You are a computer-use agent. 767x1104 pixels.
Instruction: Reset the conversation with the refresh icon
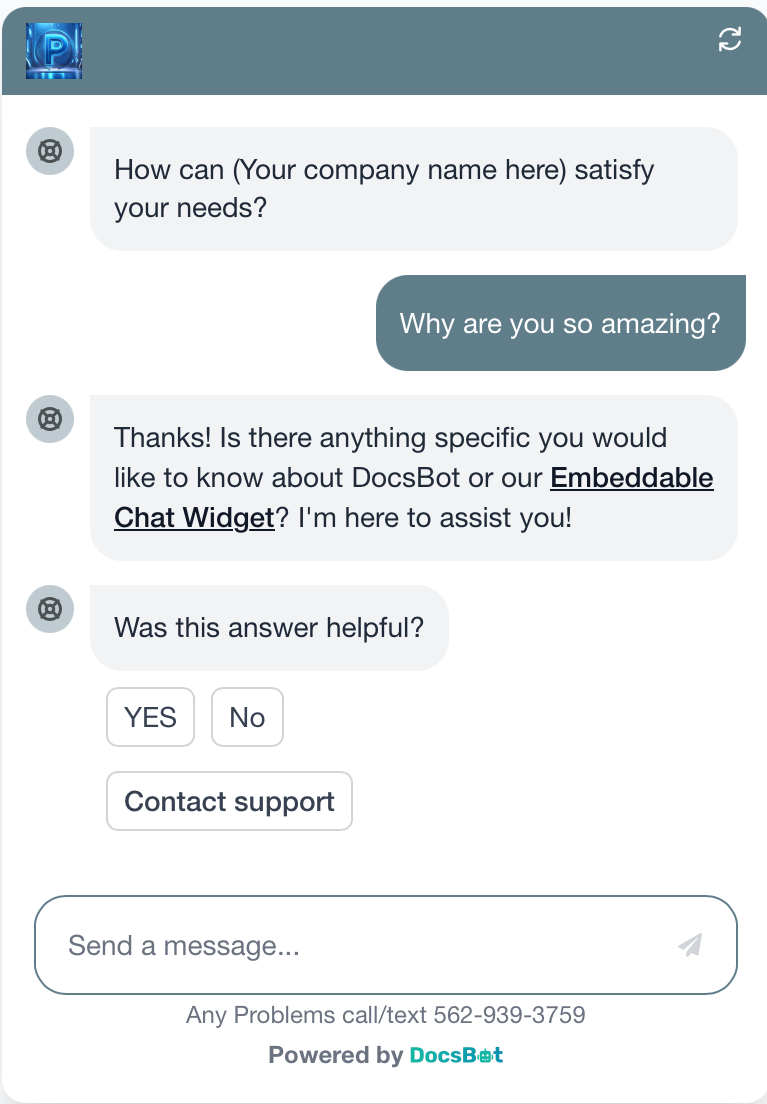pos(730,39)
